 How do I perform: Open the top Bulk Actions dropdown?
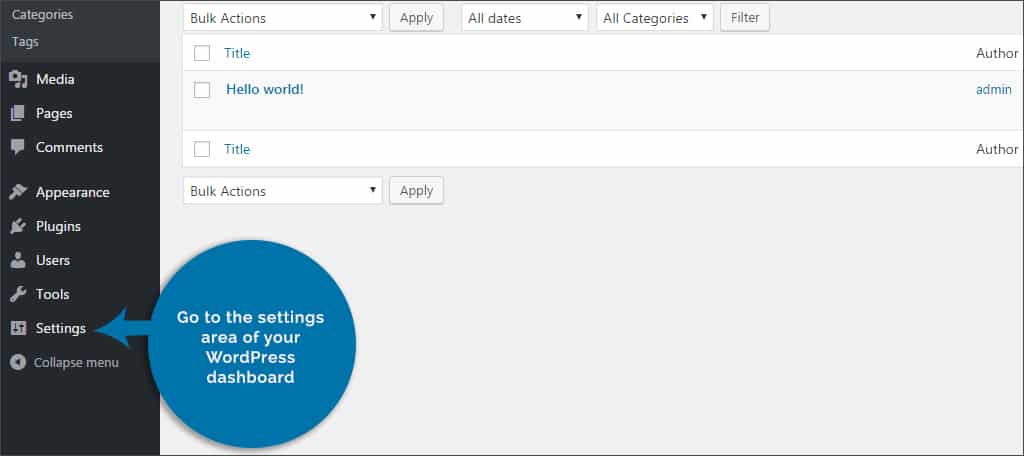[283, 18]
